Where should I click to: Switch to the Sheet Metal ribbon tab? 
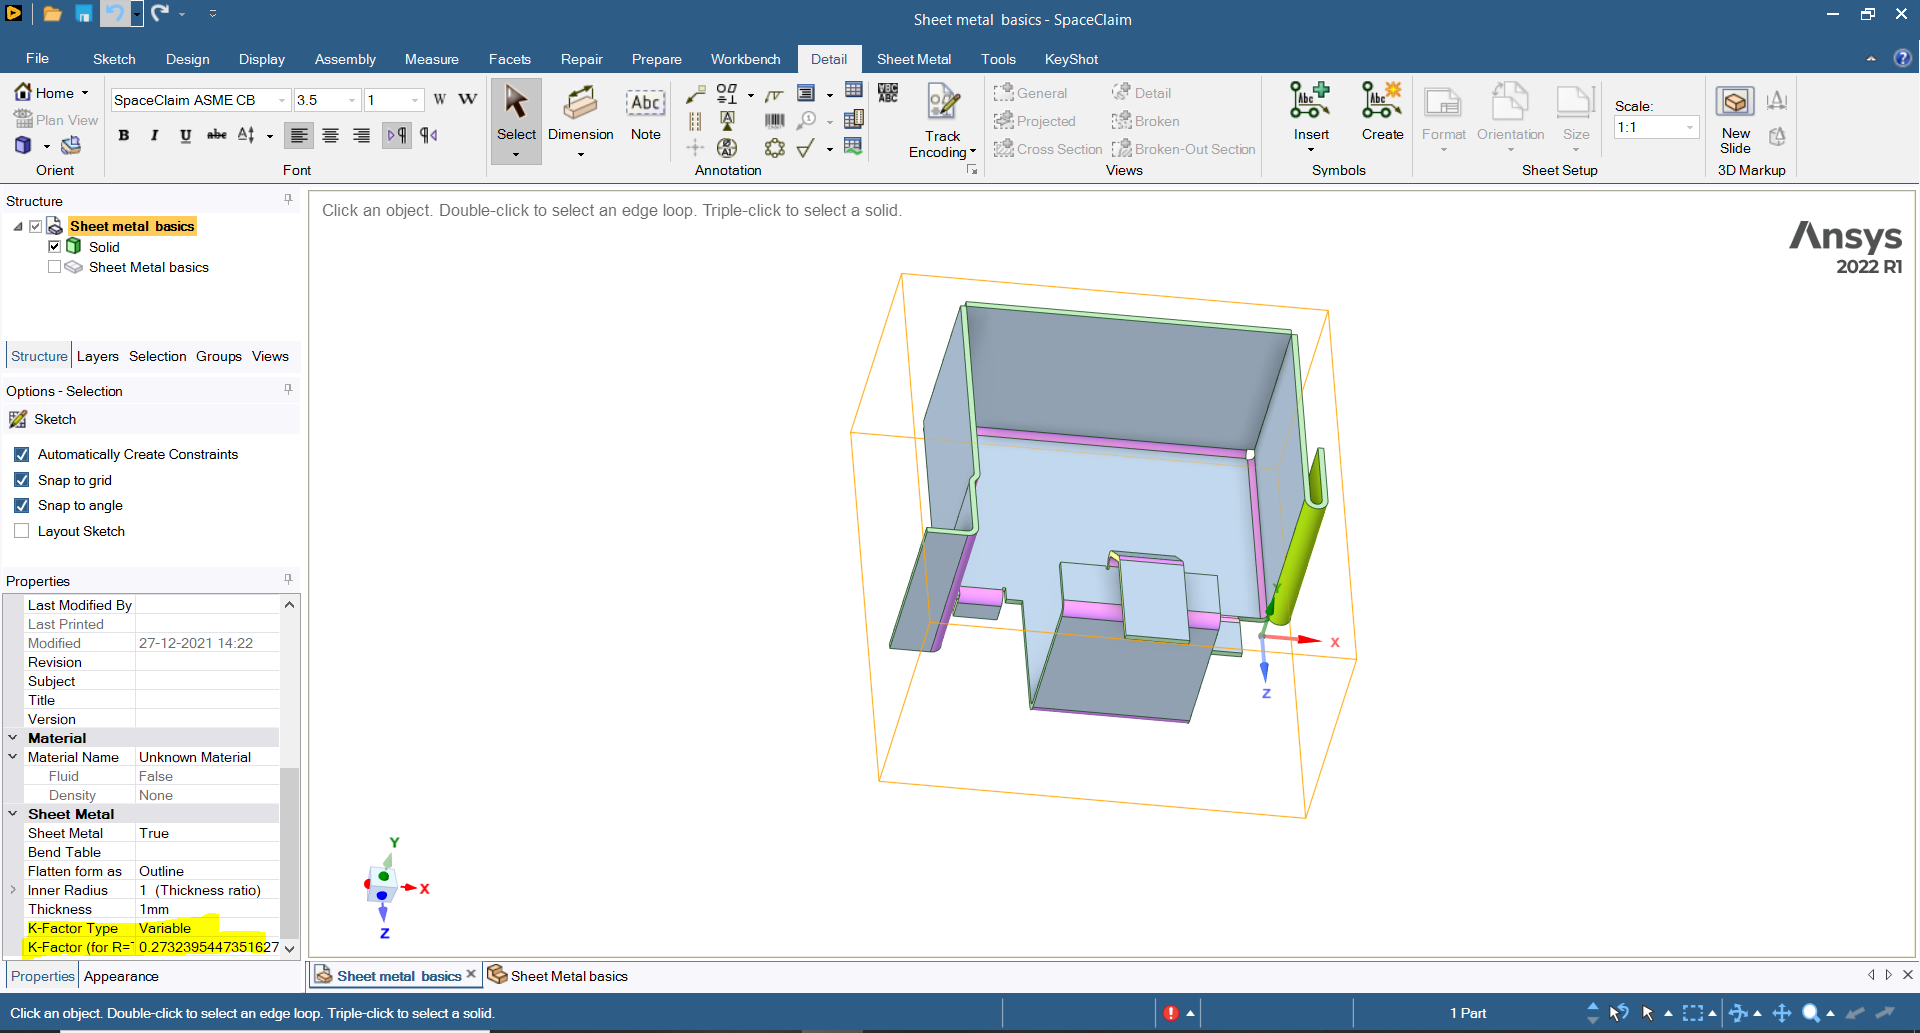coord(914,59)
